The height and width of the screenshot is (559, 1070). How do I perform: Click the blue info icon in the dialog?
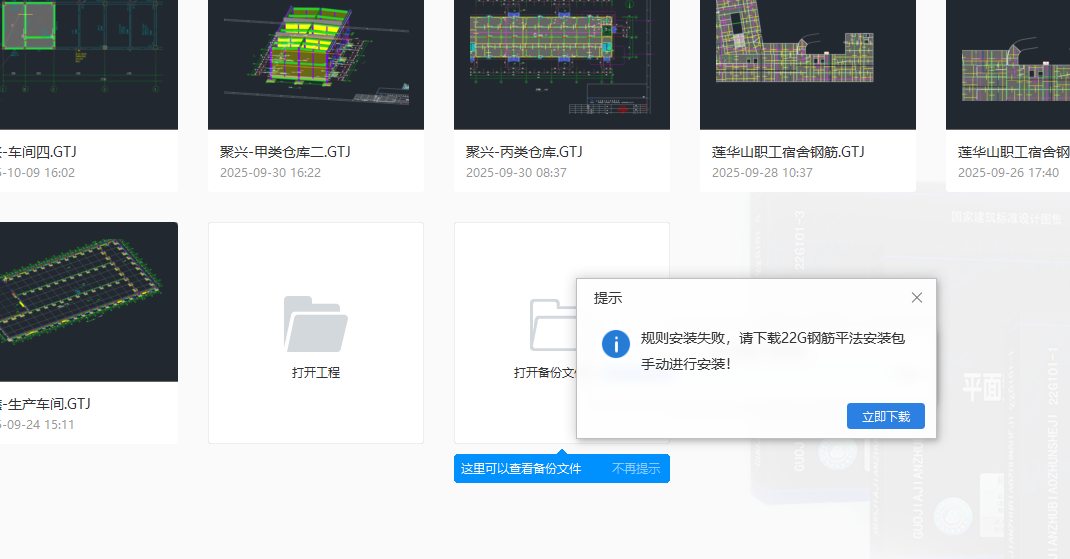(616, 344)
